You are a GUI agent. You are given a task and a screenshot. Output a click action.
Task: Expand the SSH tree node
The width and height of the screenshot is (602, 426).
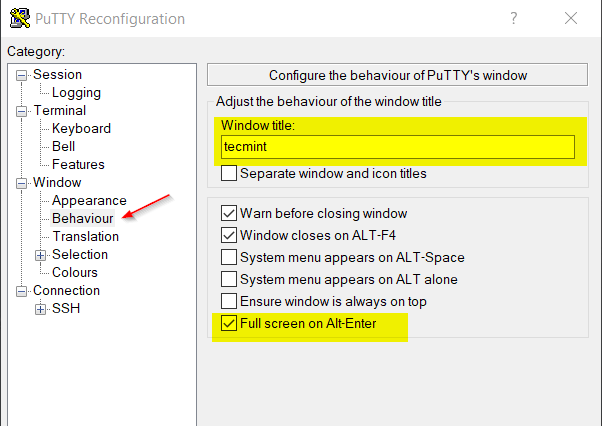point(41,309)
